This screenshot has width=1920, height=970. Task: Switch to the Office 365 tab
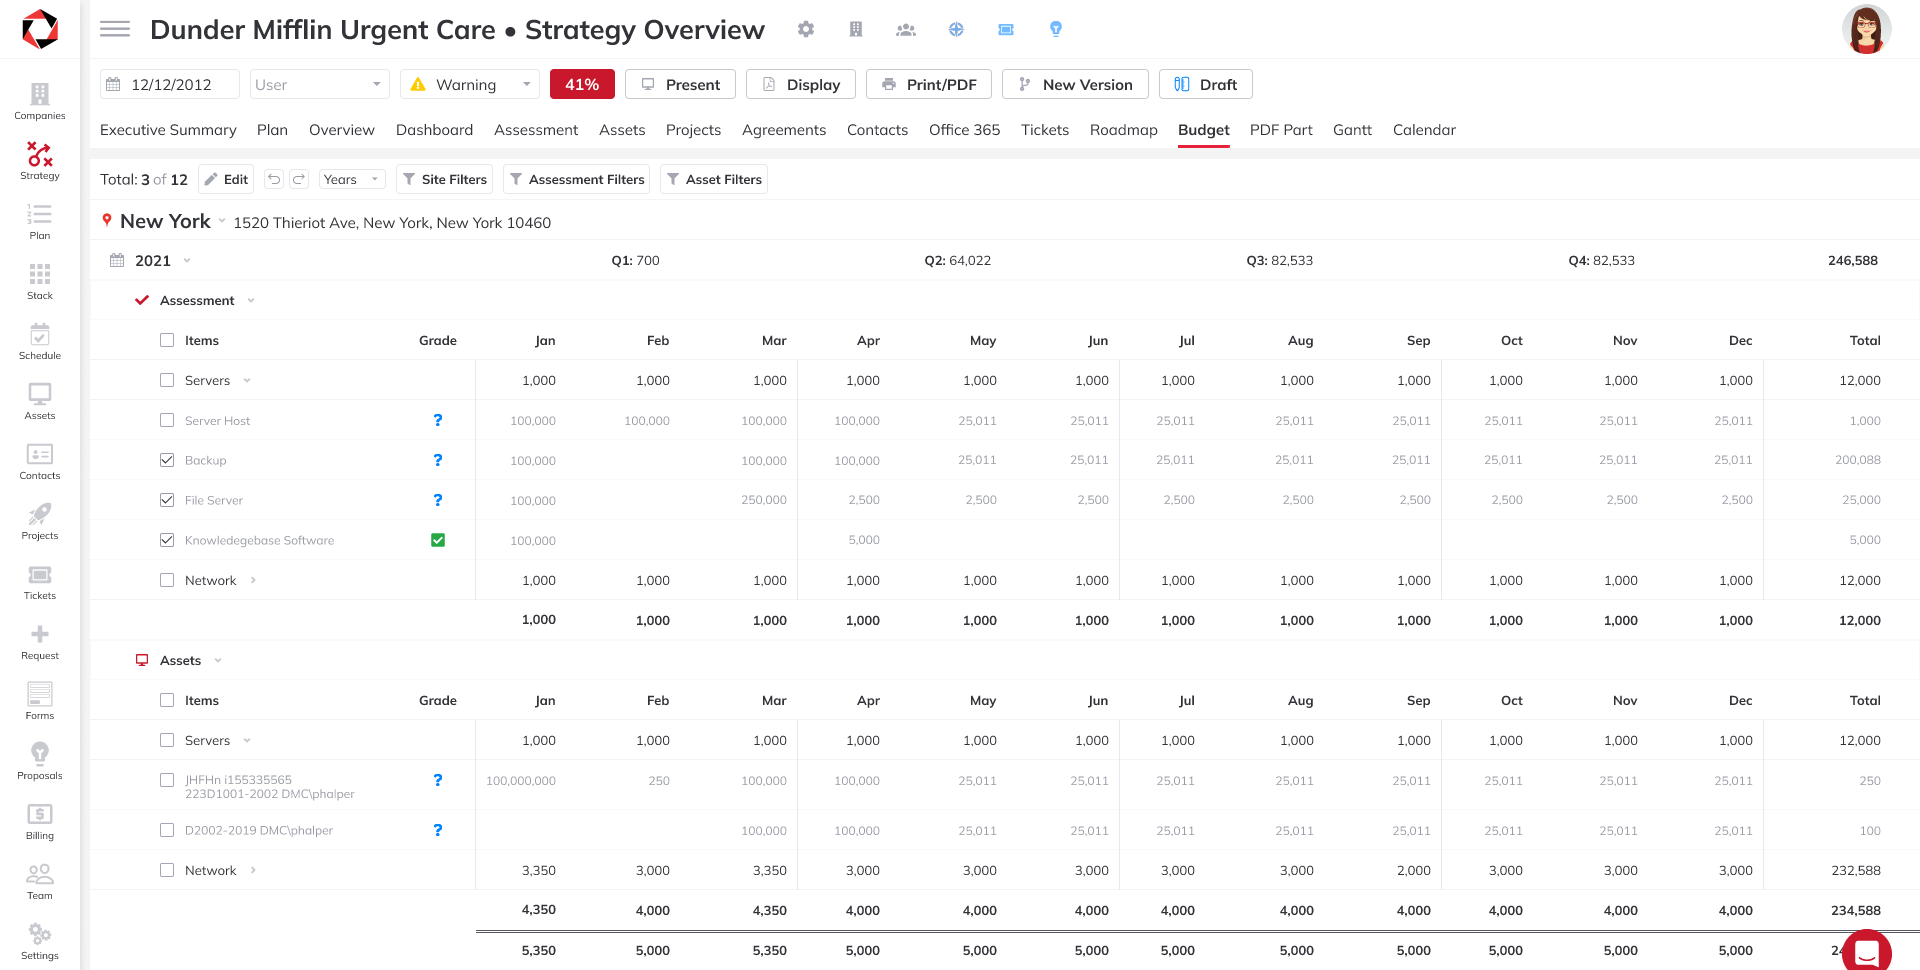coord(964,130)
